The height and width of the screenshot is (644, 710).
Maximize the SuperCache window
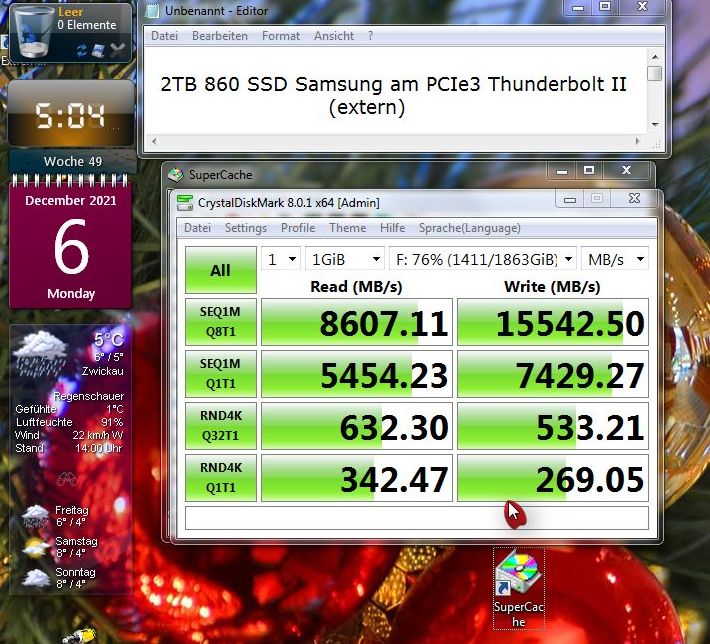click(589, 170)
